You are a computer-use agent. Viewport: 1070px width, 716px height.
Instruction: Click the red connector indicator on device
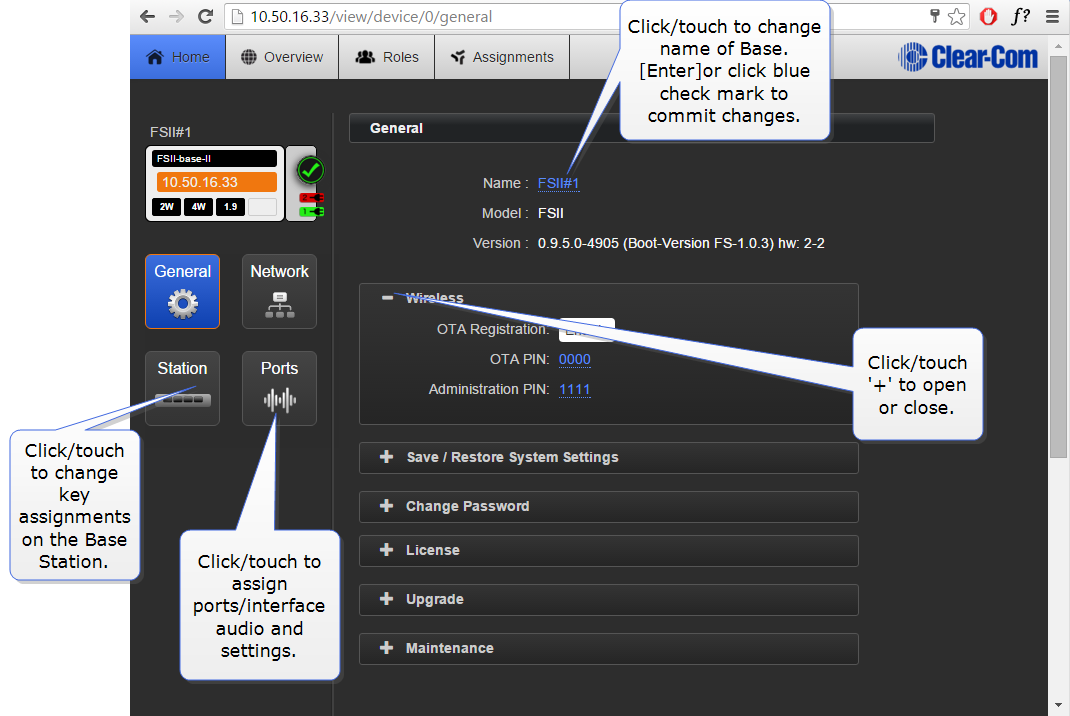click(x=311, y=198)
